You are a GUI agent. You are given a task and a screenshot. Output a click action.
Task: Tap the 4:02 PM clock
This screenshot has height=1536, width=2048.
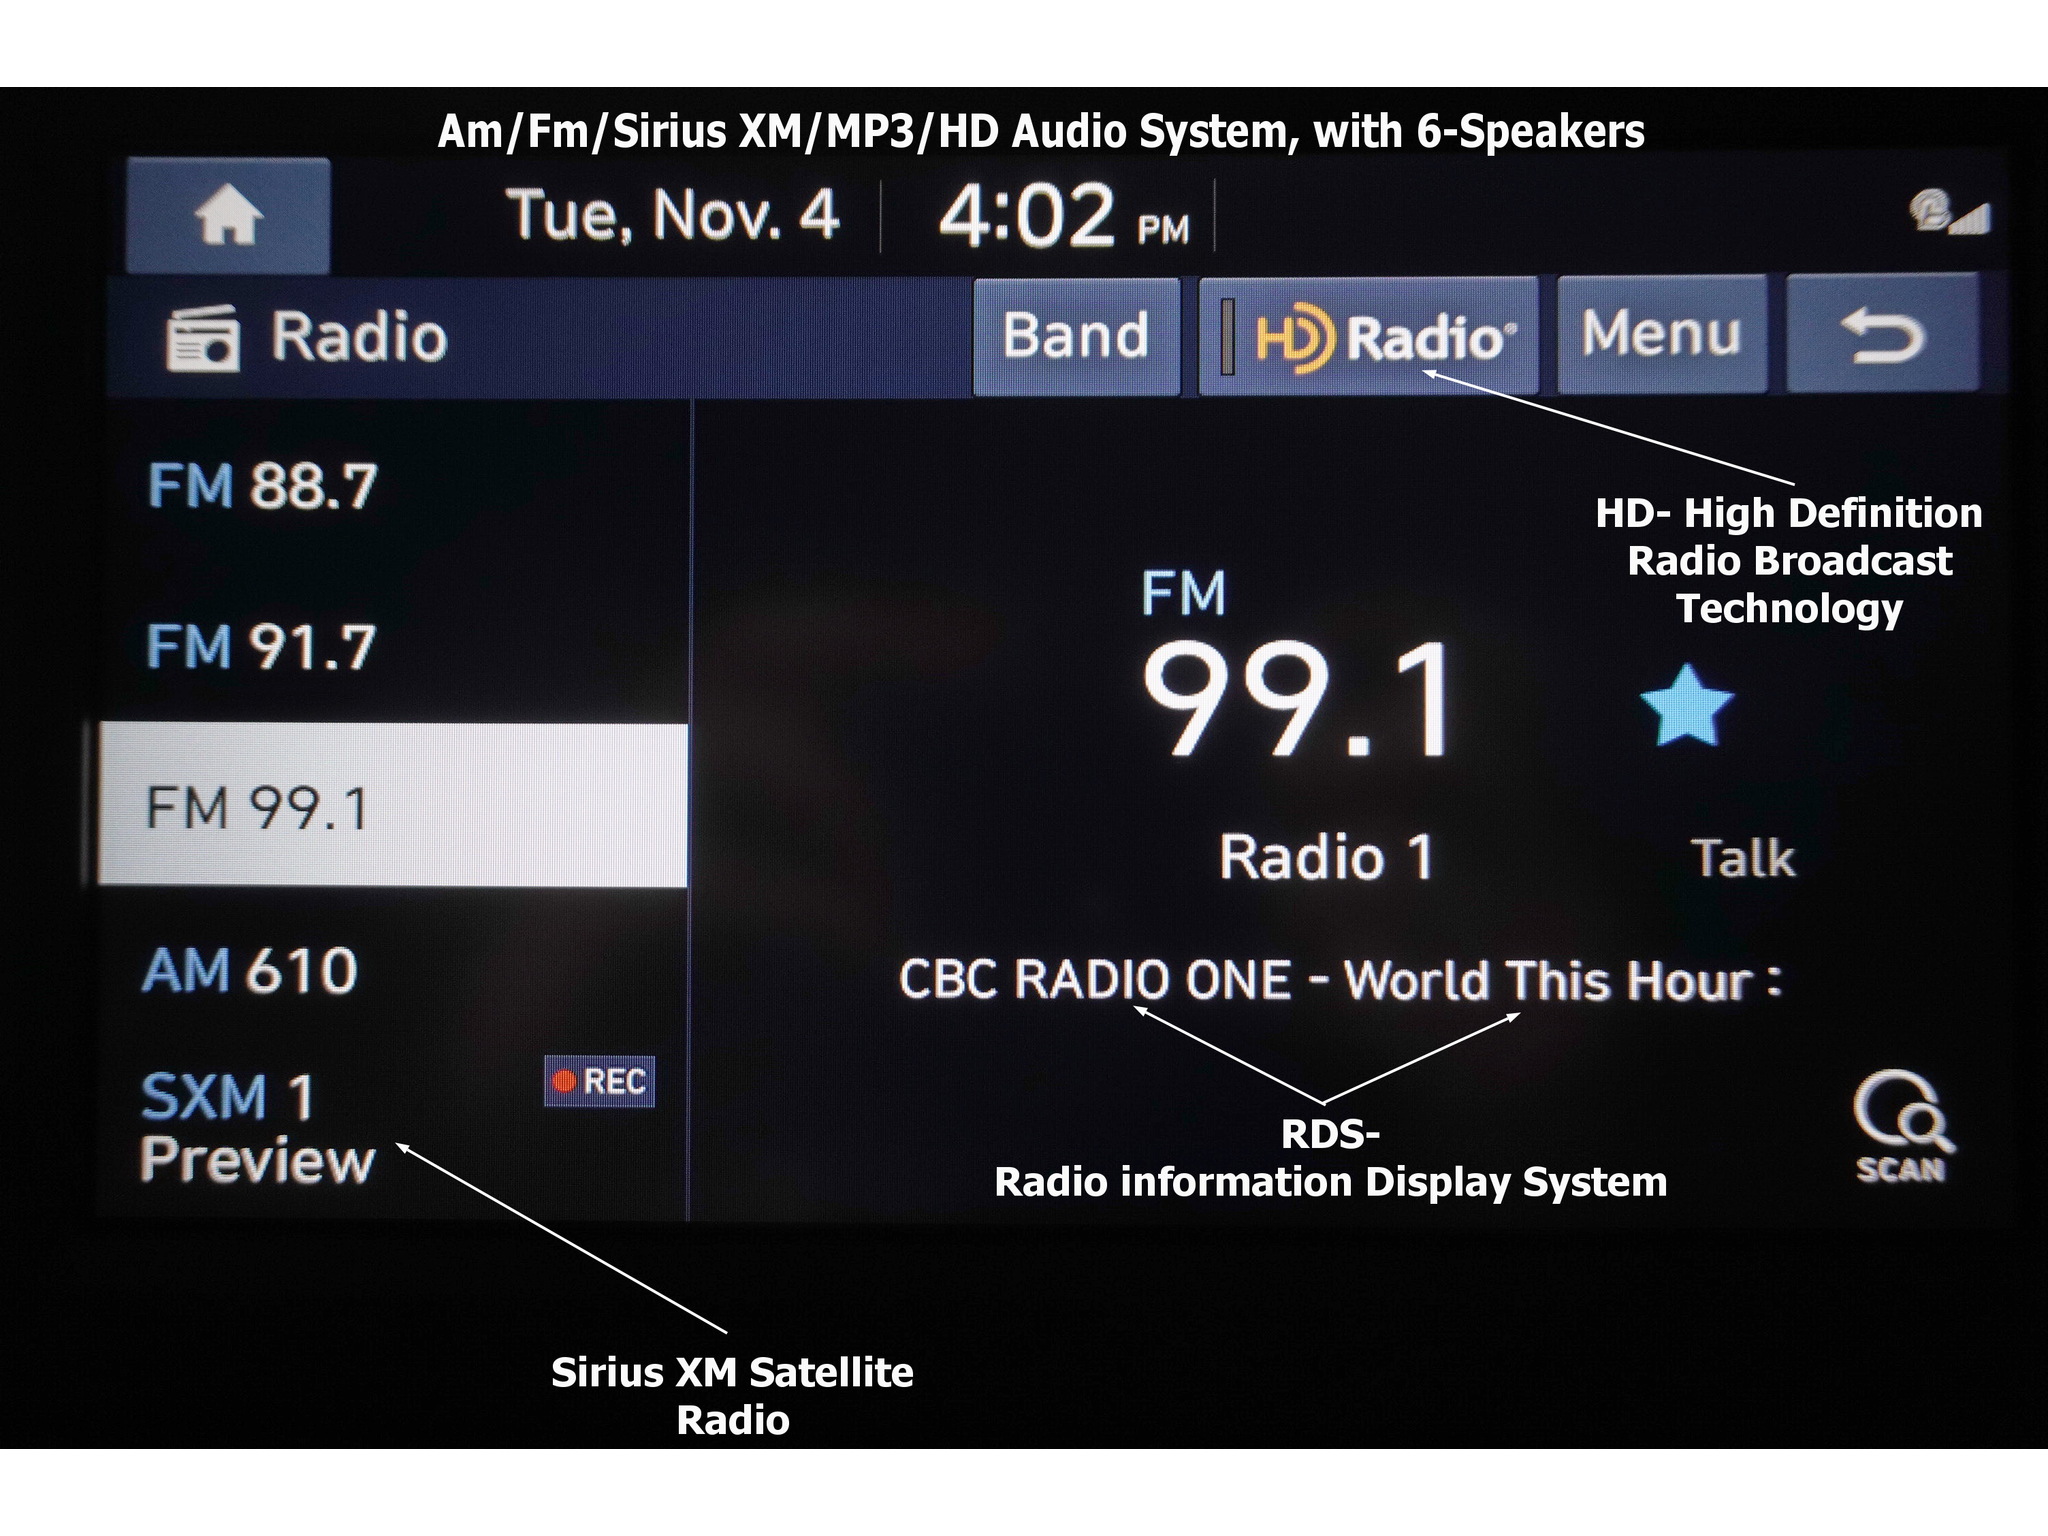(1064, 217)
